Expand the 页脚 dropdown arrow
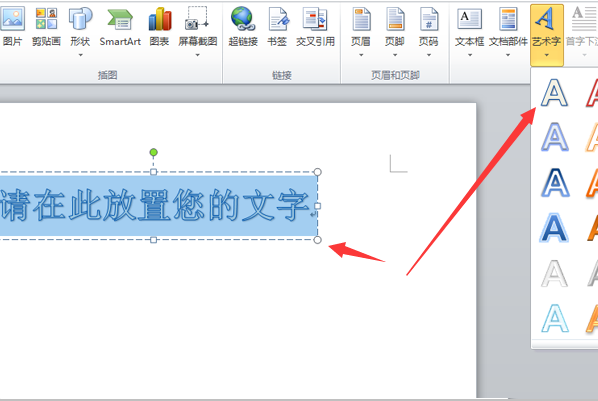The height and width of the screenshot is (401, 598). pos(395,55)
